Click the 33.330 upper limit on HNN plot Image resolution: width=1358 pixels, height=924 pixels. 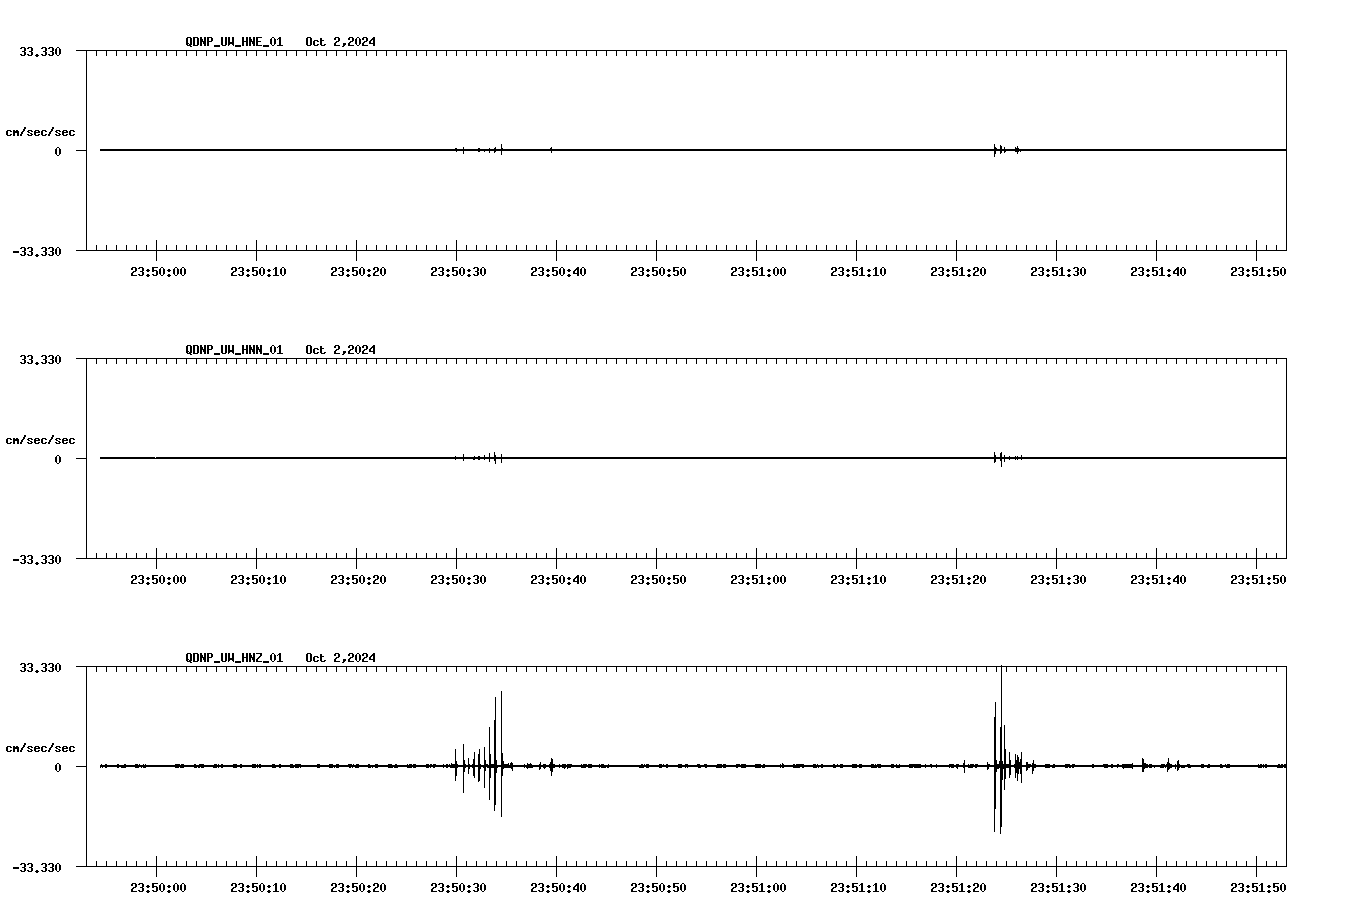(40, 359)
